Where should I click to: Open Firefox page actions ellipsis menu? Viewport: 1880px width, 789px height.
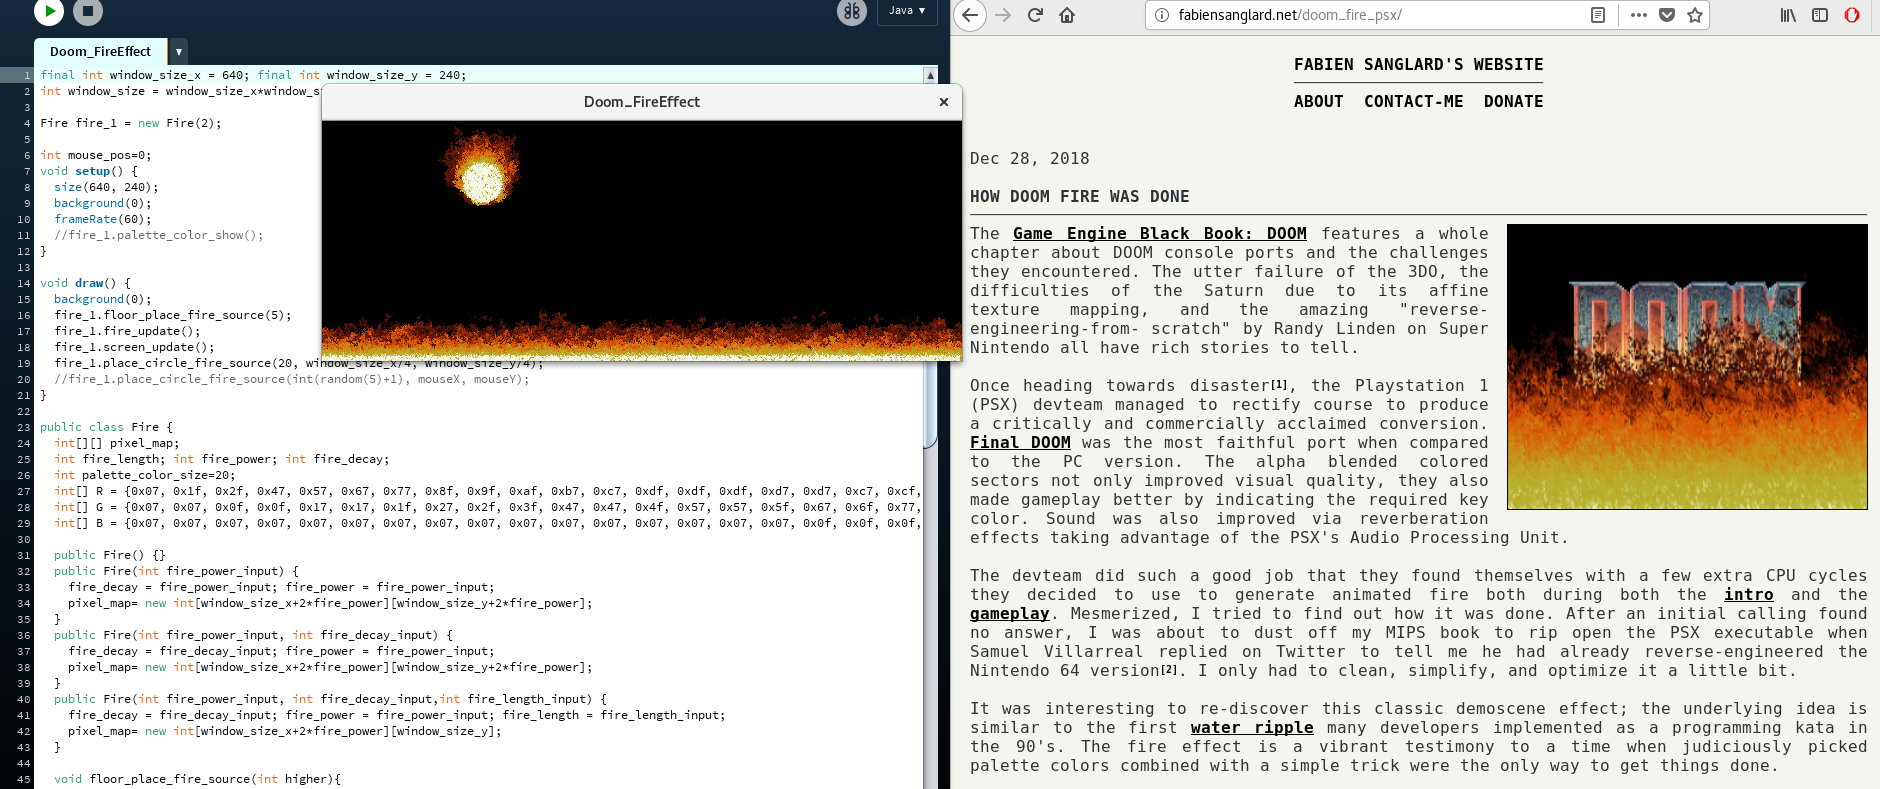[x=1638, y=15]
